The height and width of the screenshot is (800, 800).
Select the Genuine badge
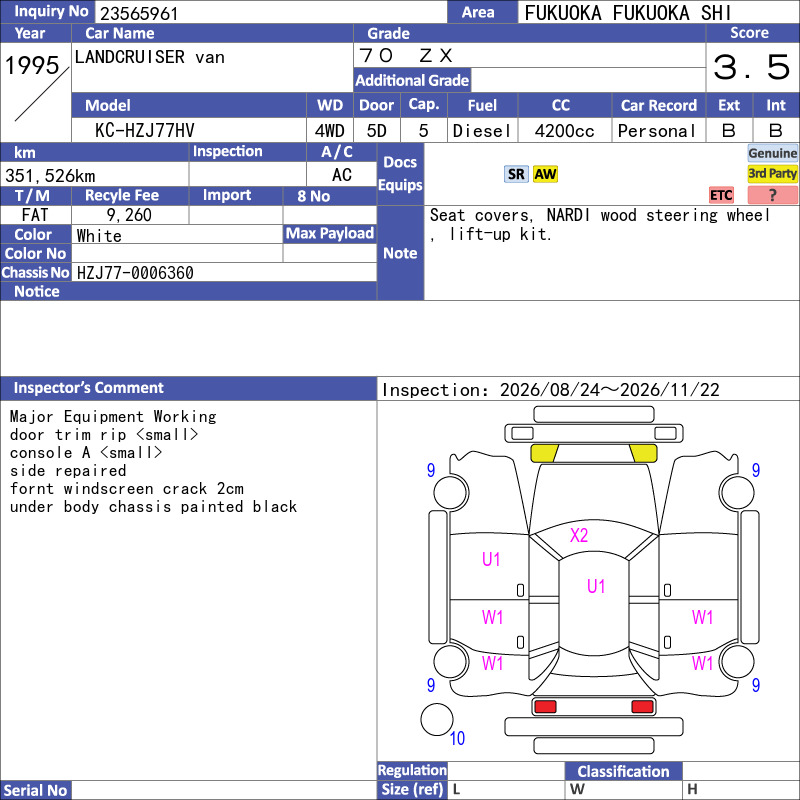coord(772,153)
